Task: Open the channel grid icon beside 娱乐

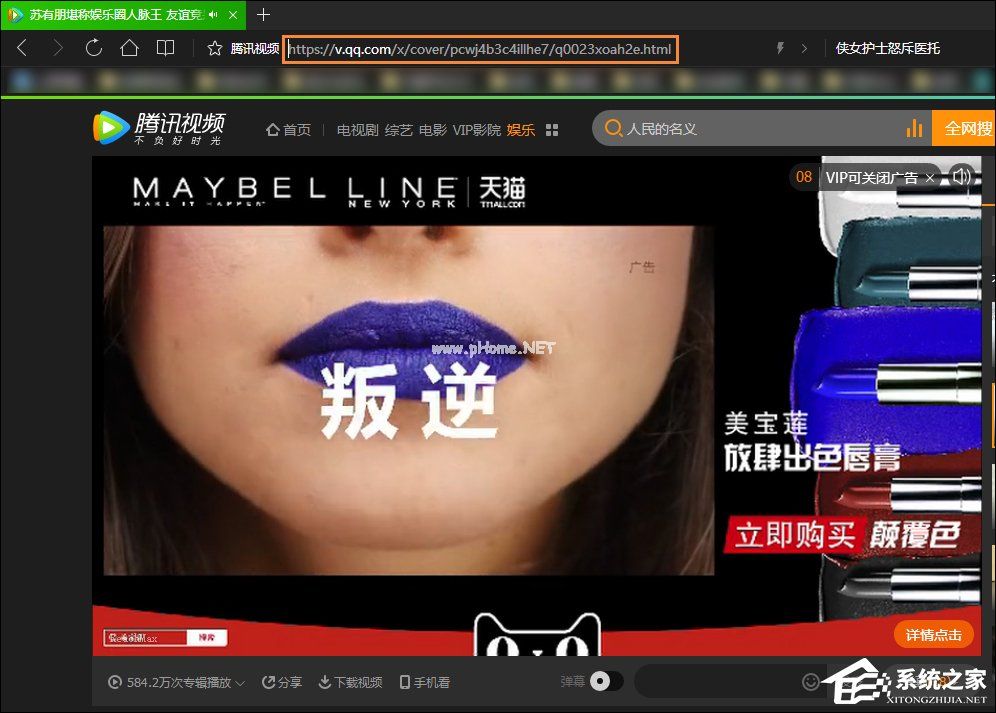Action: tap(551, 129)
